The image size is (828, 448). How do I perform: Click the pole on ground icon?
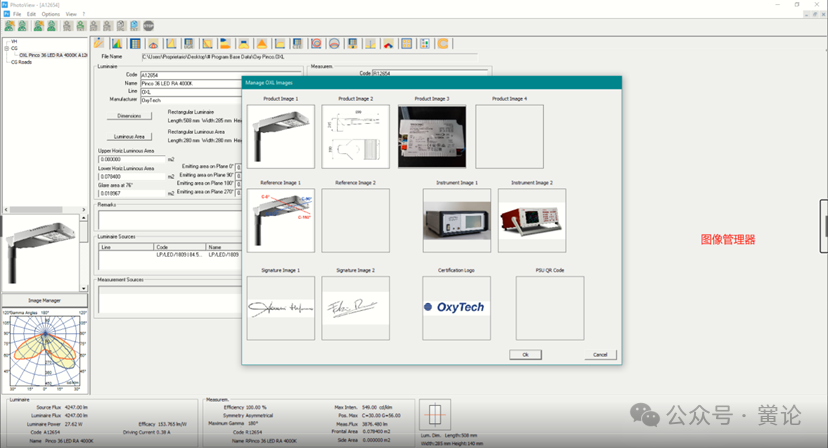[x=371, y=44]
